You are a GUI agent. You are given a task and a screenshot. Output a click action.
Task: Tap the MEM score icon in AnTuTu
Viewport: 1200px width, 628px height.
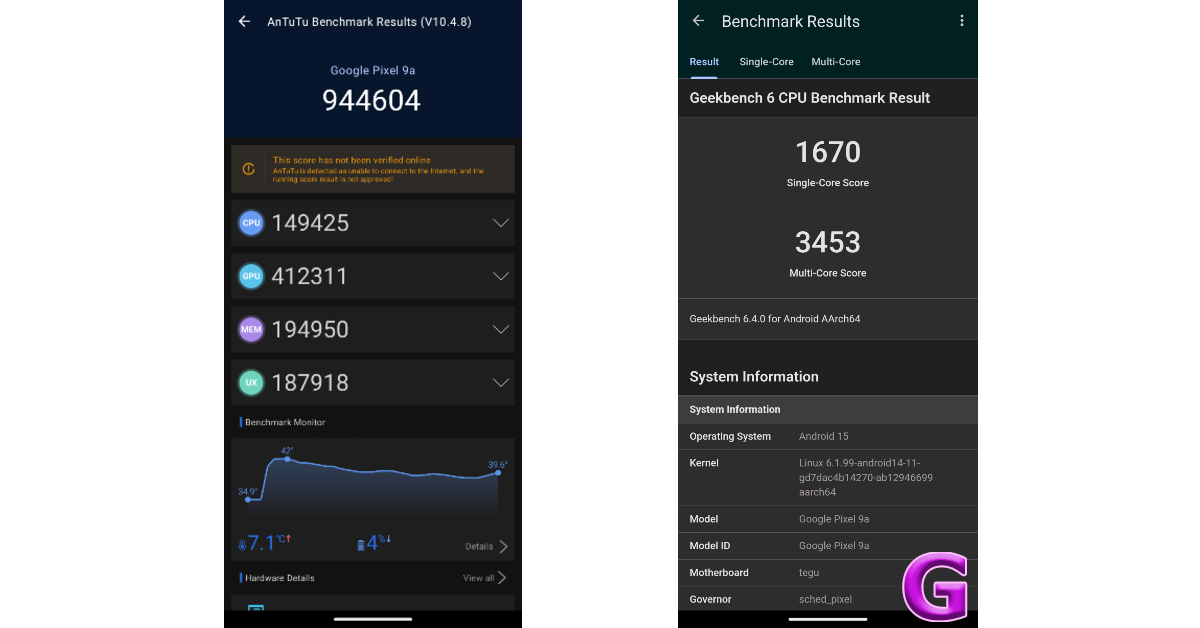click(x=251, y=329)
